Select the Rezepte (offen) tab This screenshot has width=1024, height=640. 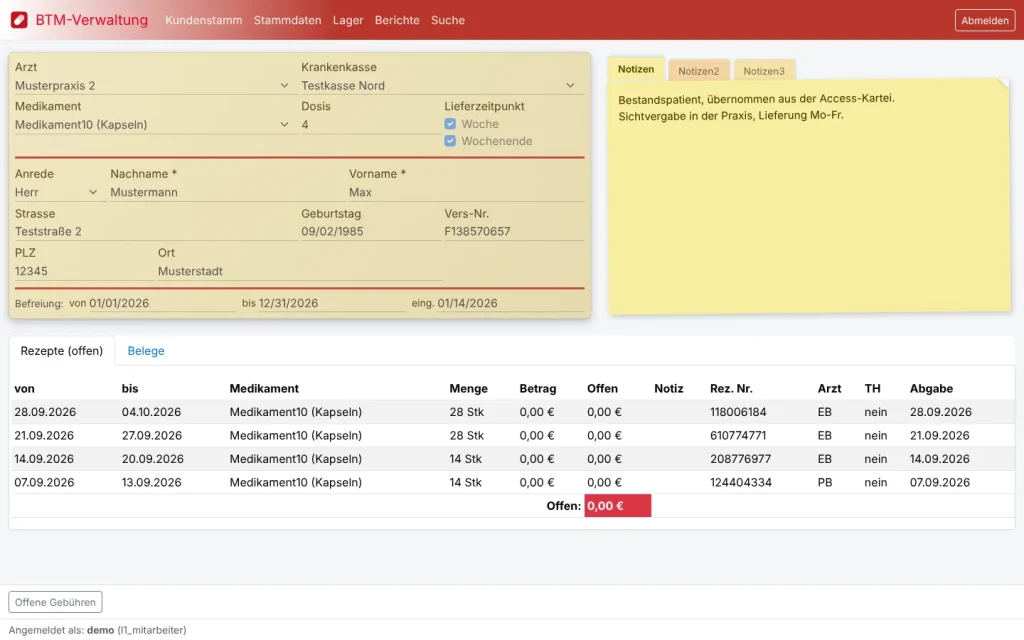62,351
